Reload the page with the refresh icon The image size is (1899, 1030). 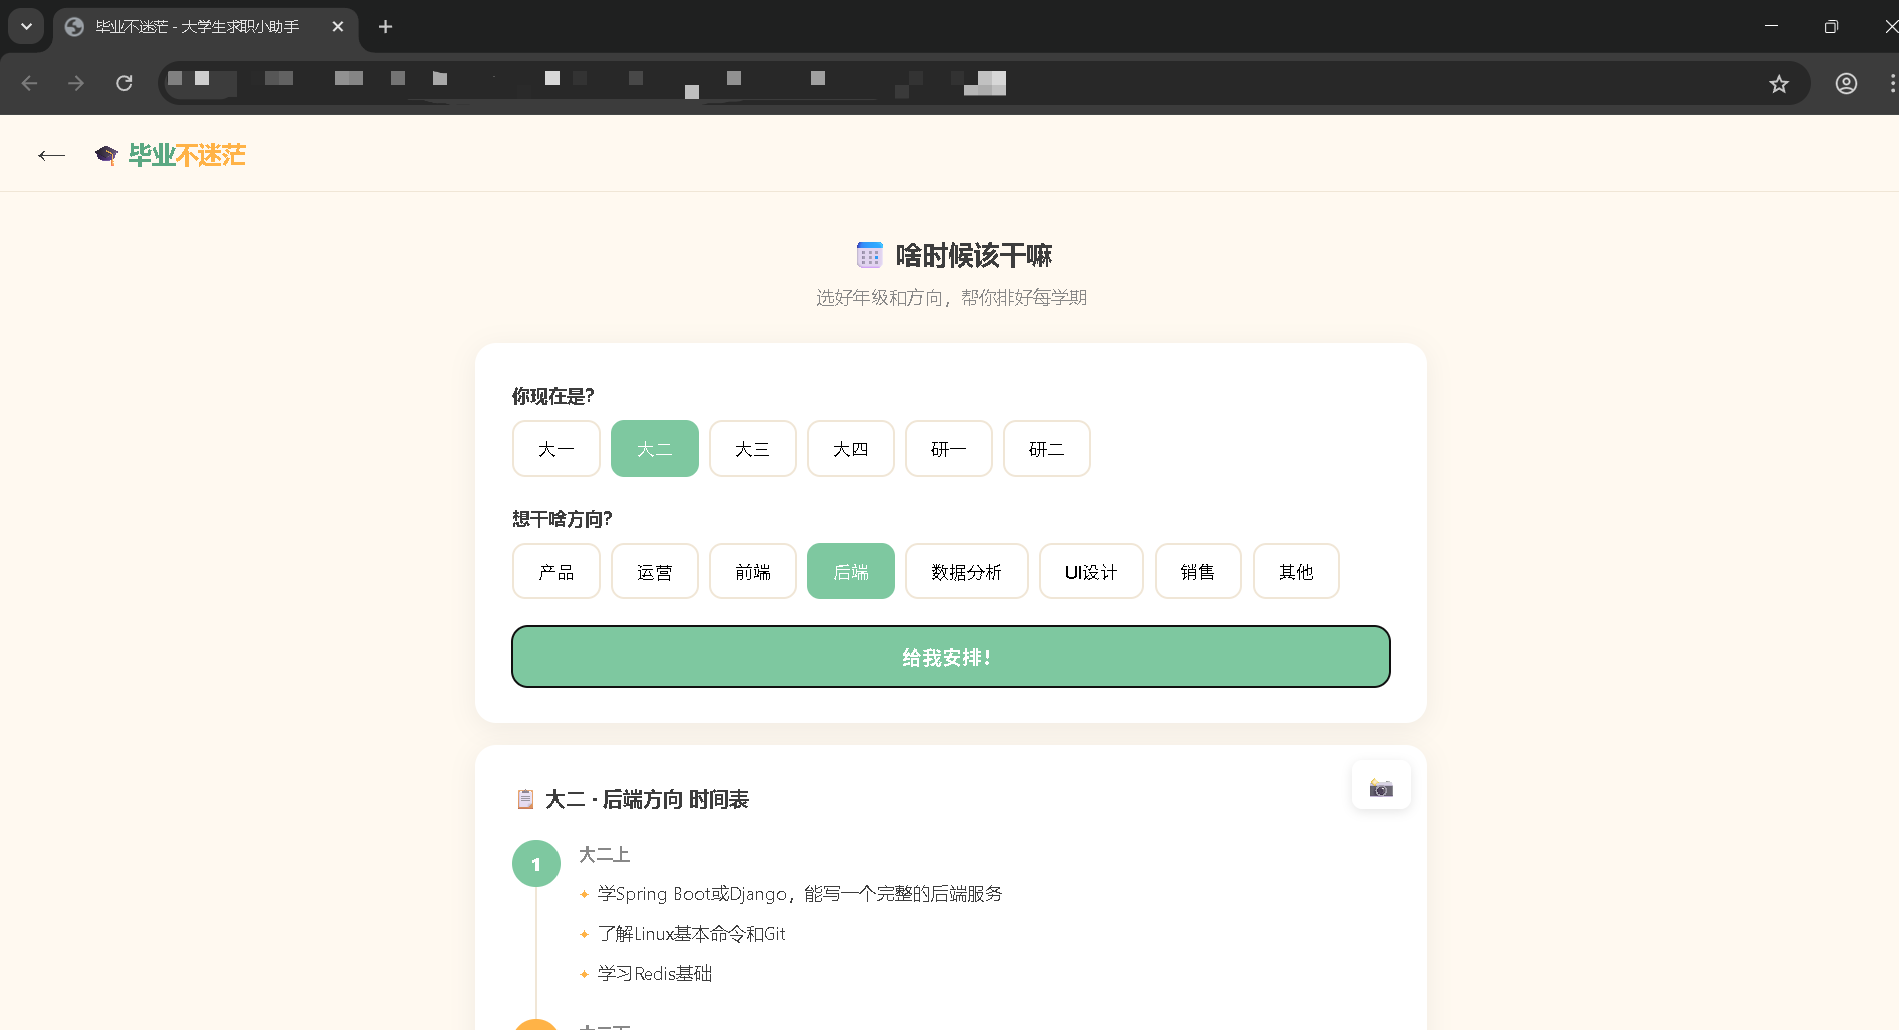124,84
